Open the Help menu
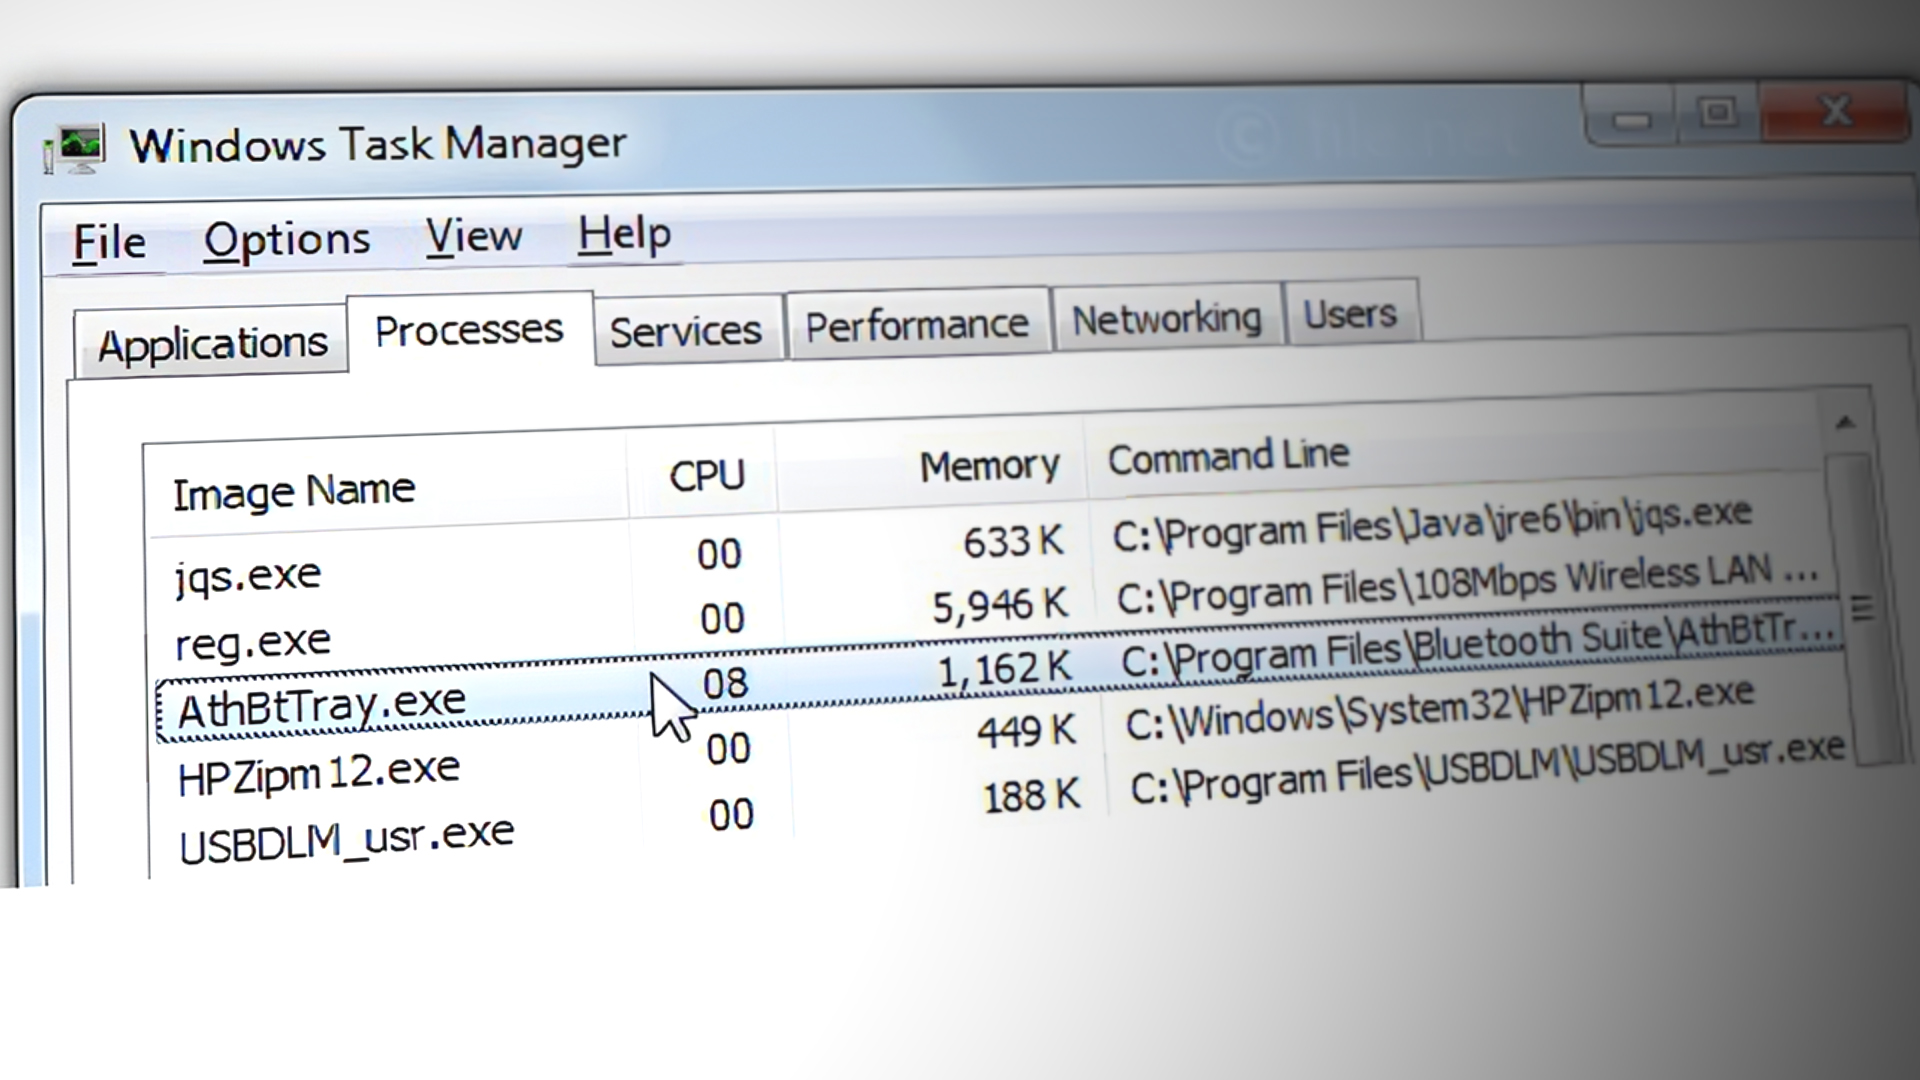 coord(624,234)
